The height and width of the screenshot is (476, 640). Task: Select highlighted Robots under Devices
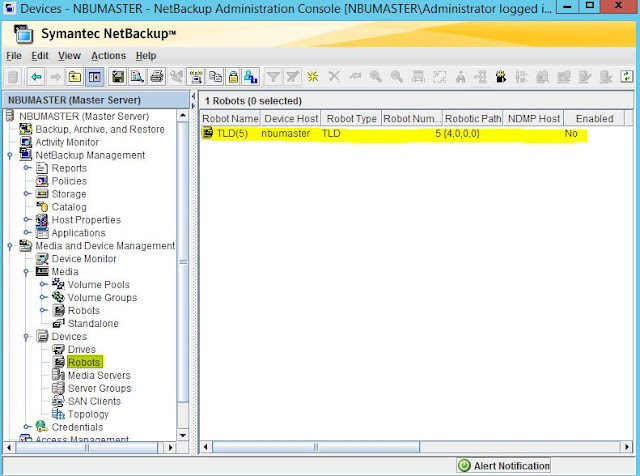(x=84, y=362)
